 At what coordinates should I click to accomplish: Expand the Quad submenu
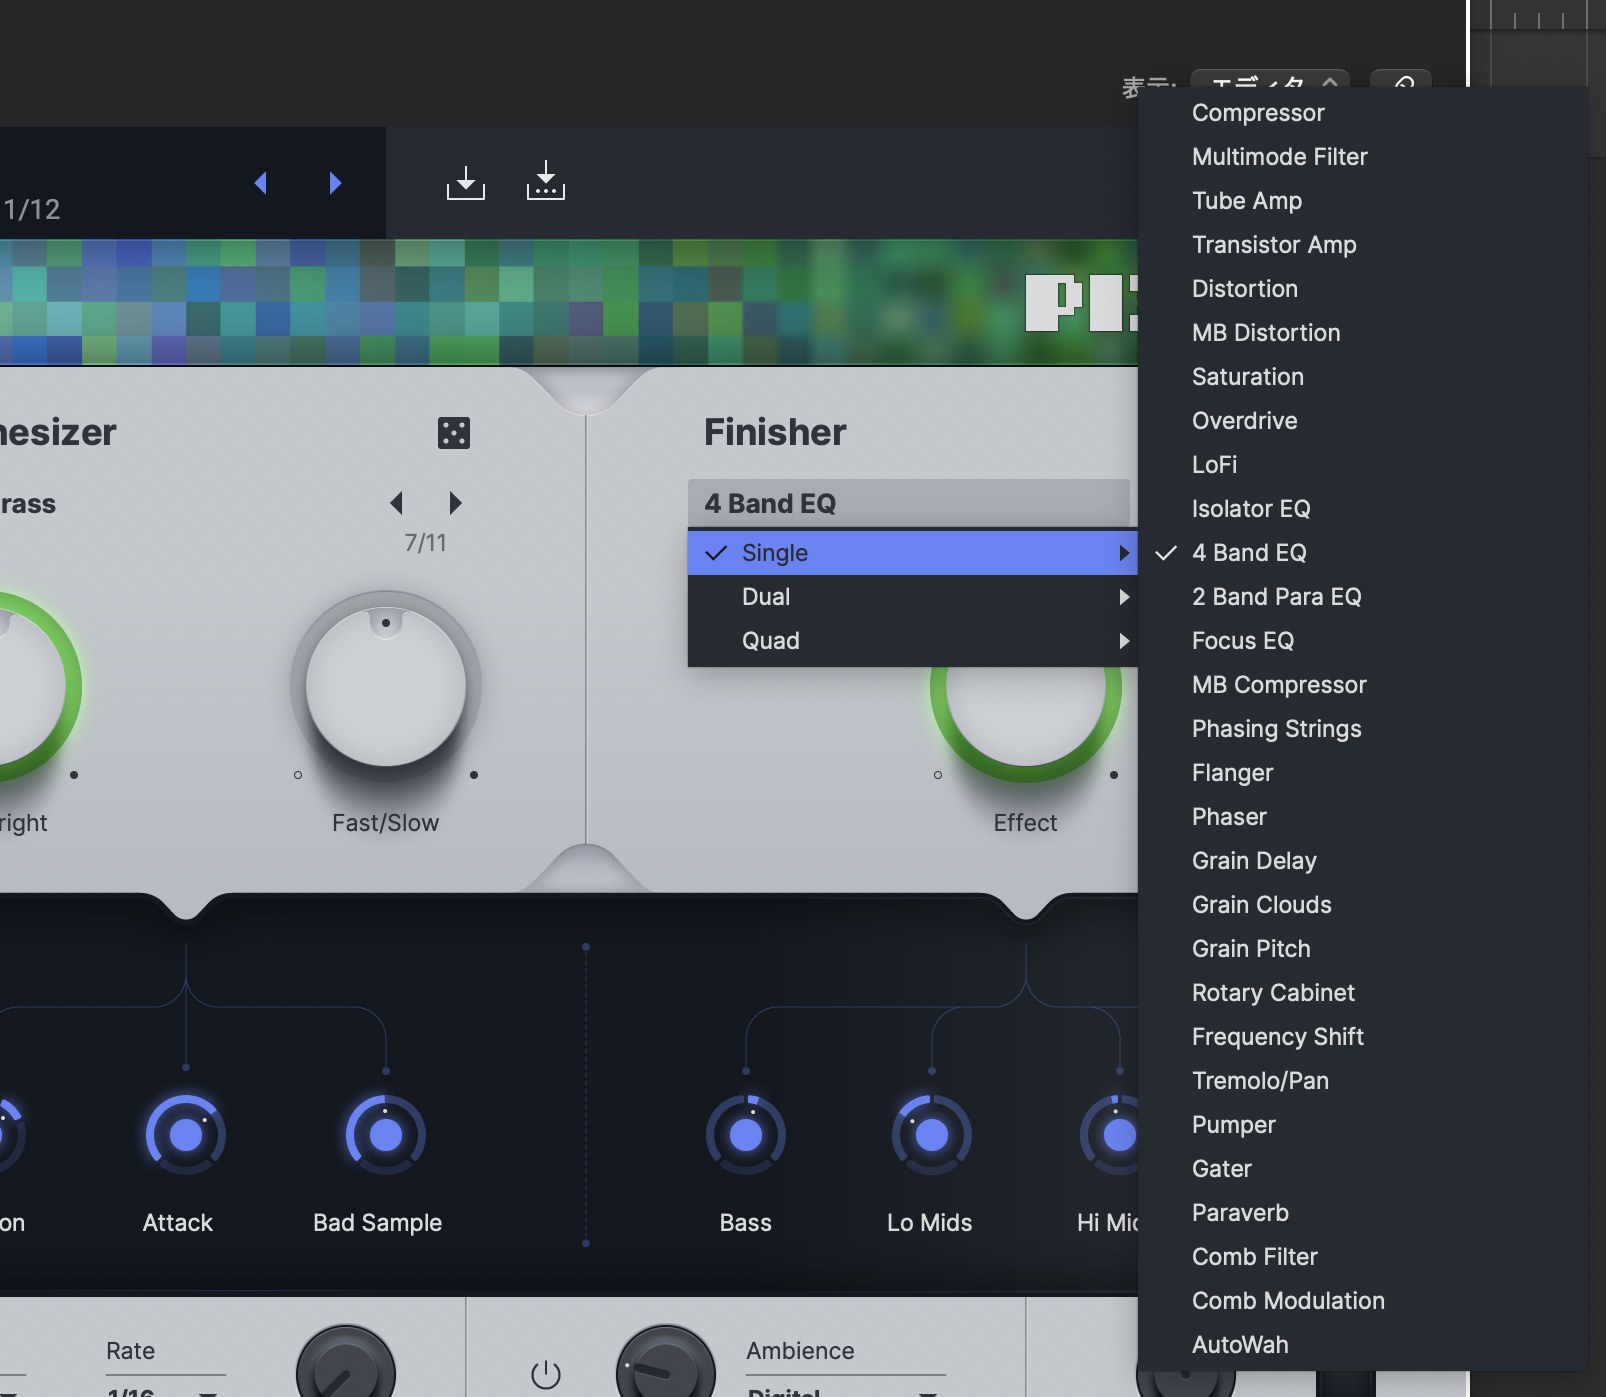[912, 641]
